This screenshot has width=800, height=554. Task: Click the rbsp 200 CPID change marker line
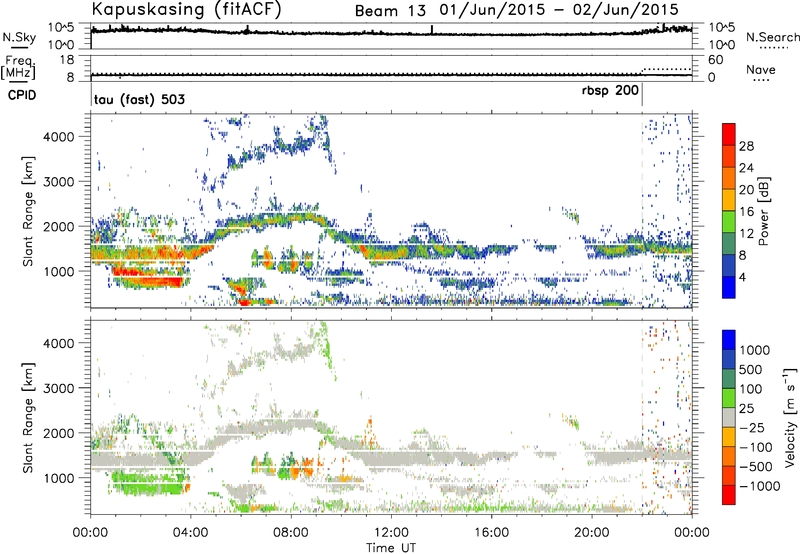(642, 95)
